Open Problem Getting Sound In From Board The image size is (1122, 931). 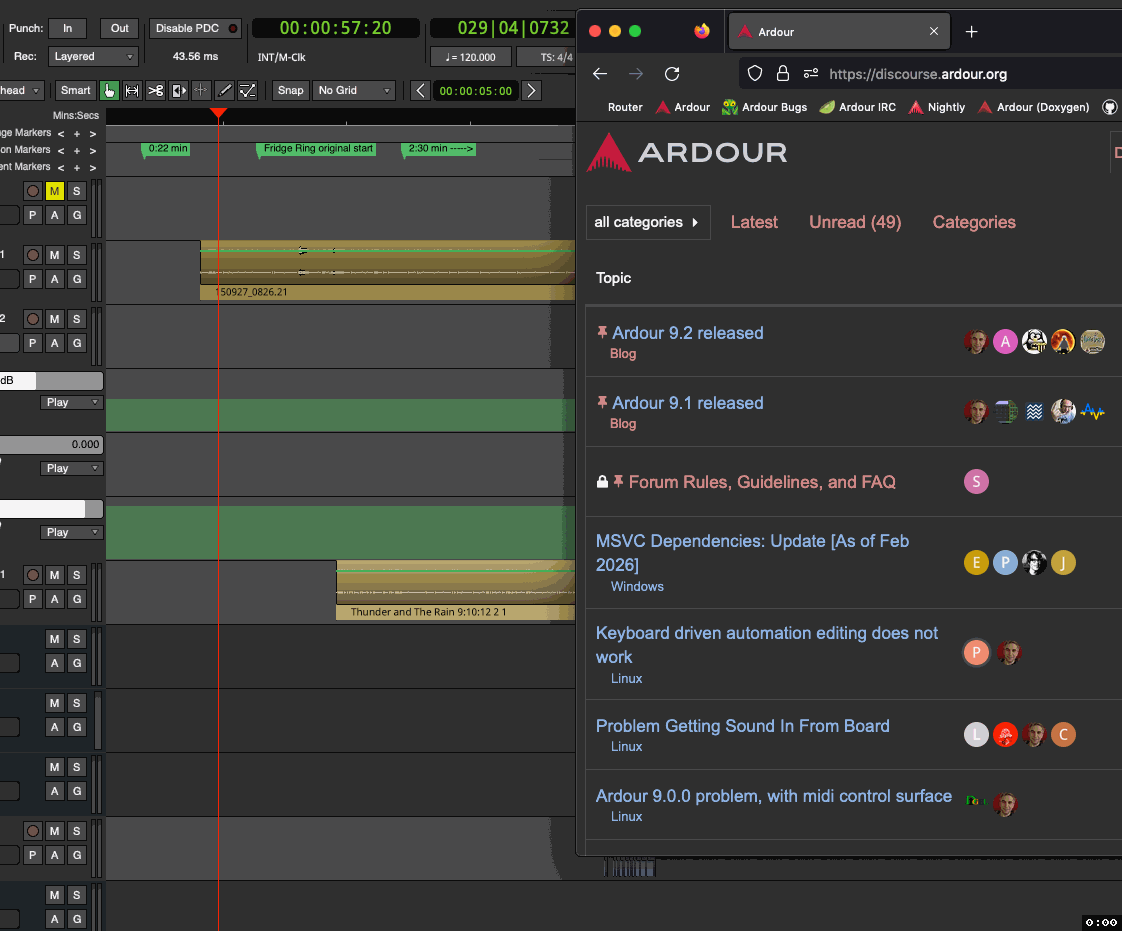(x=742, y=726)
